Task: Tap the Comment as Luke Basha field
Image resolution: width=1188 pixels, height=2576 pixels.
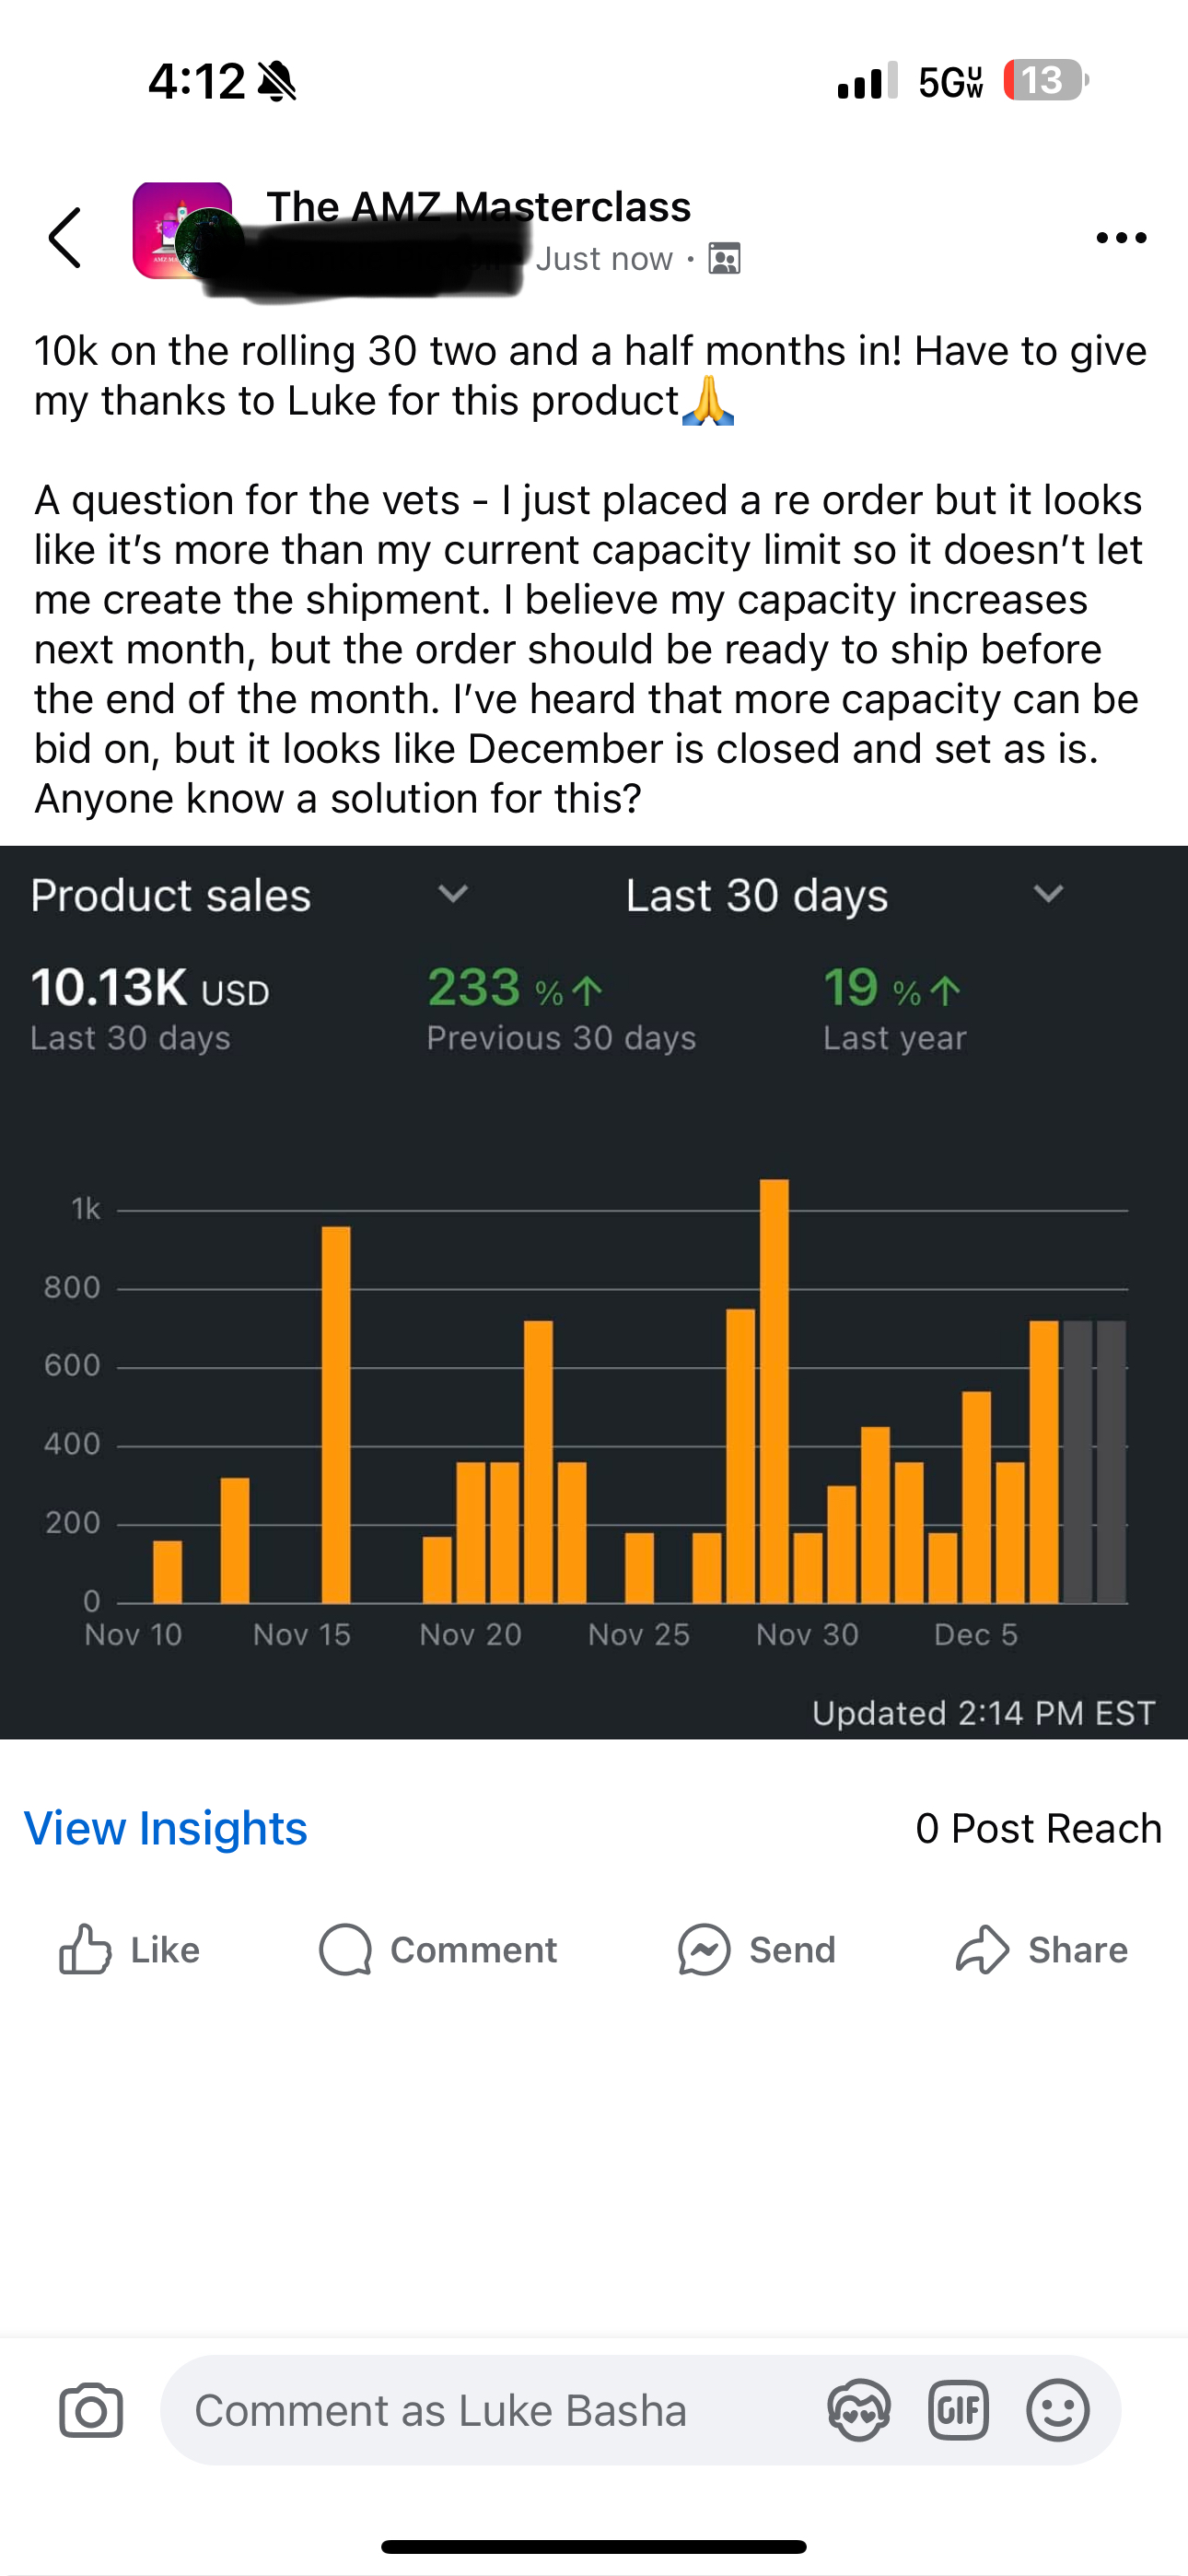Action: click(x=640, y=2410)
